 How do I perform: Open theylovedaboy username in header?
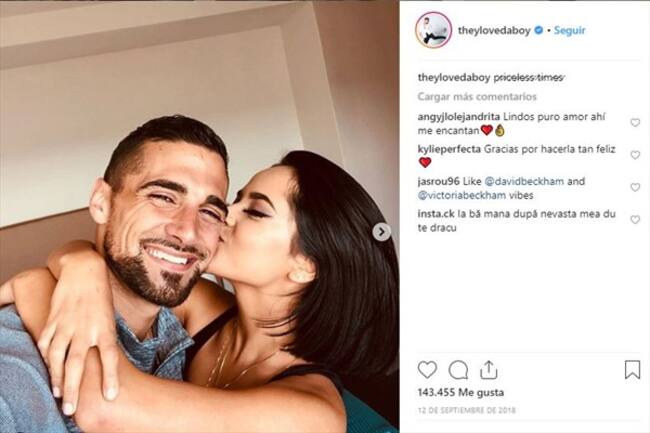[x=494, y=30]
